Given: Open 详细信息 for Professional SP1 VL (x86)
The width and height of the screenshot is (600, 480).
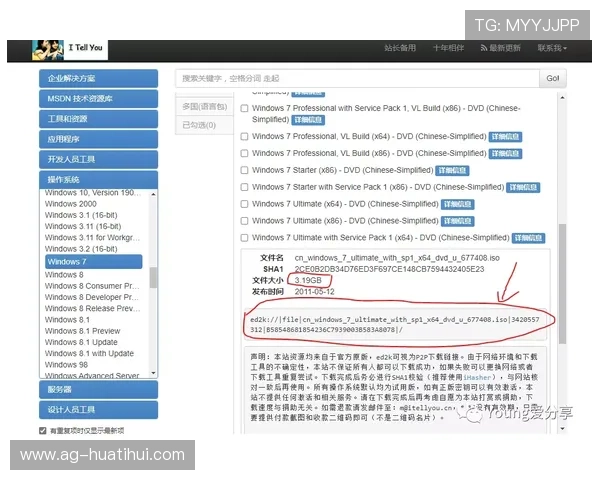Looking at the screenshot, I should click(x=308, y=120).
